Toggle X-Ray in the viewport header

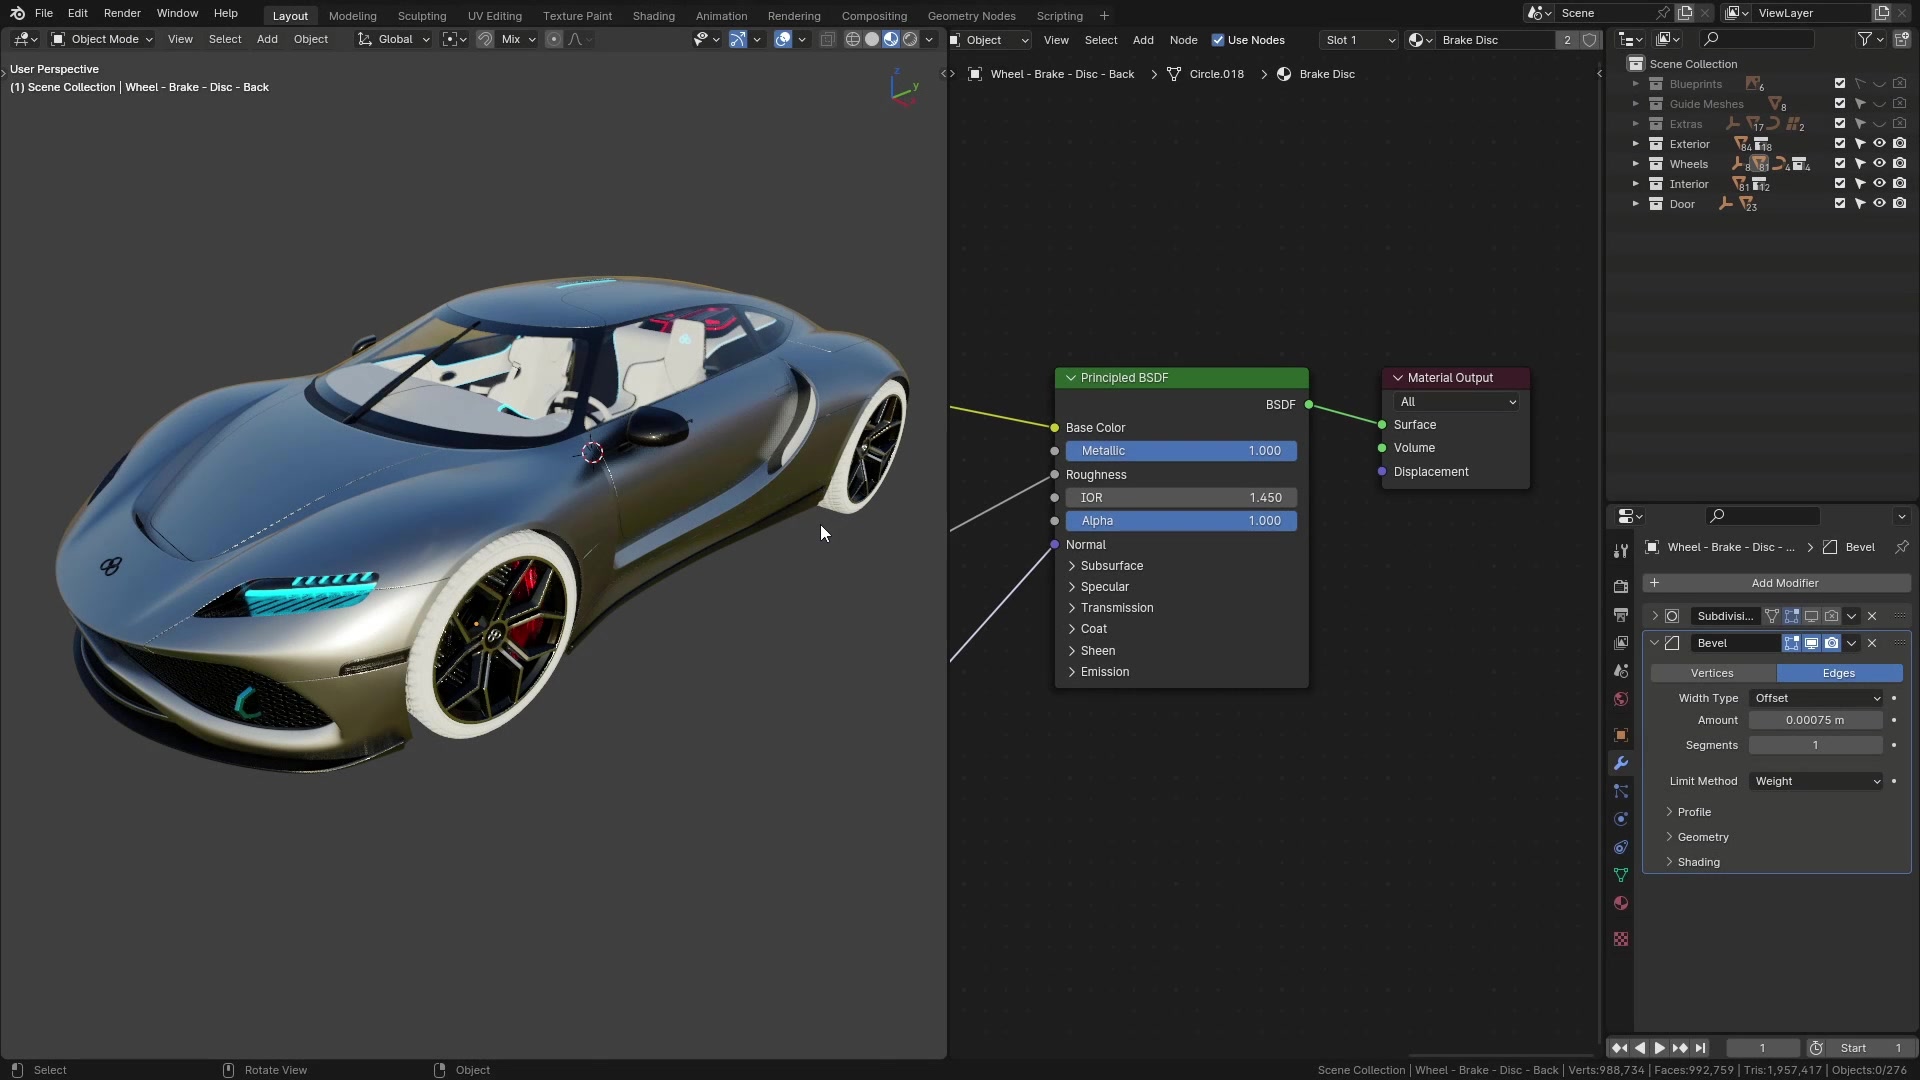827,39
